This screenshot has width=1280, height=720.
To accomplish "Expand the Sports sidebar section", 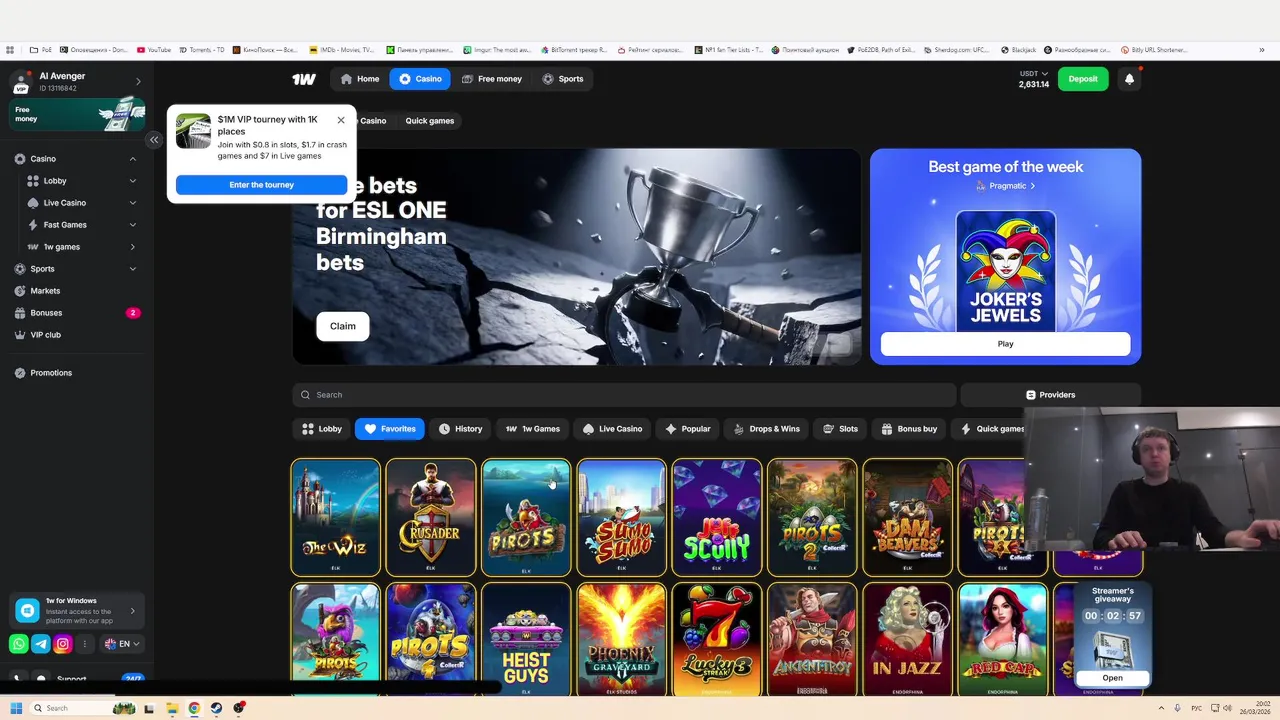I will click(x=132, y=269).
